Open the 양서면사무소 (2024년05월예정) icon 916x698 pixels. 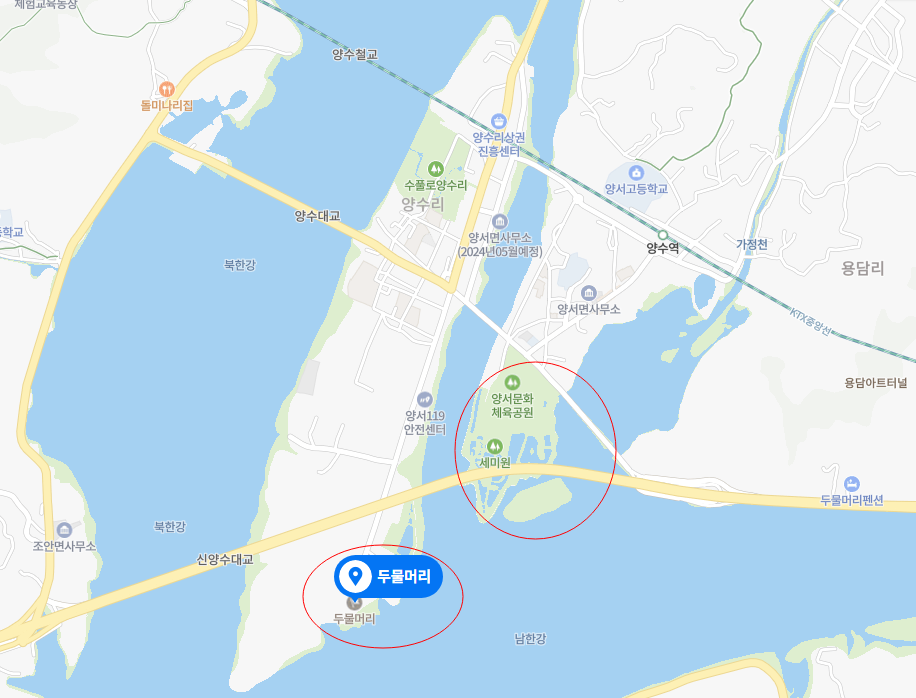[499, 221]
